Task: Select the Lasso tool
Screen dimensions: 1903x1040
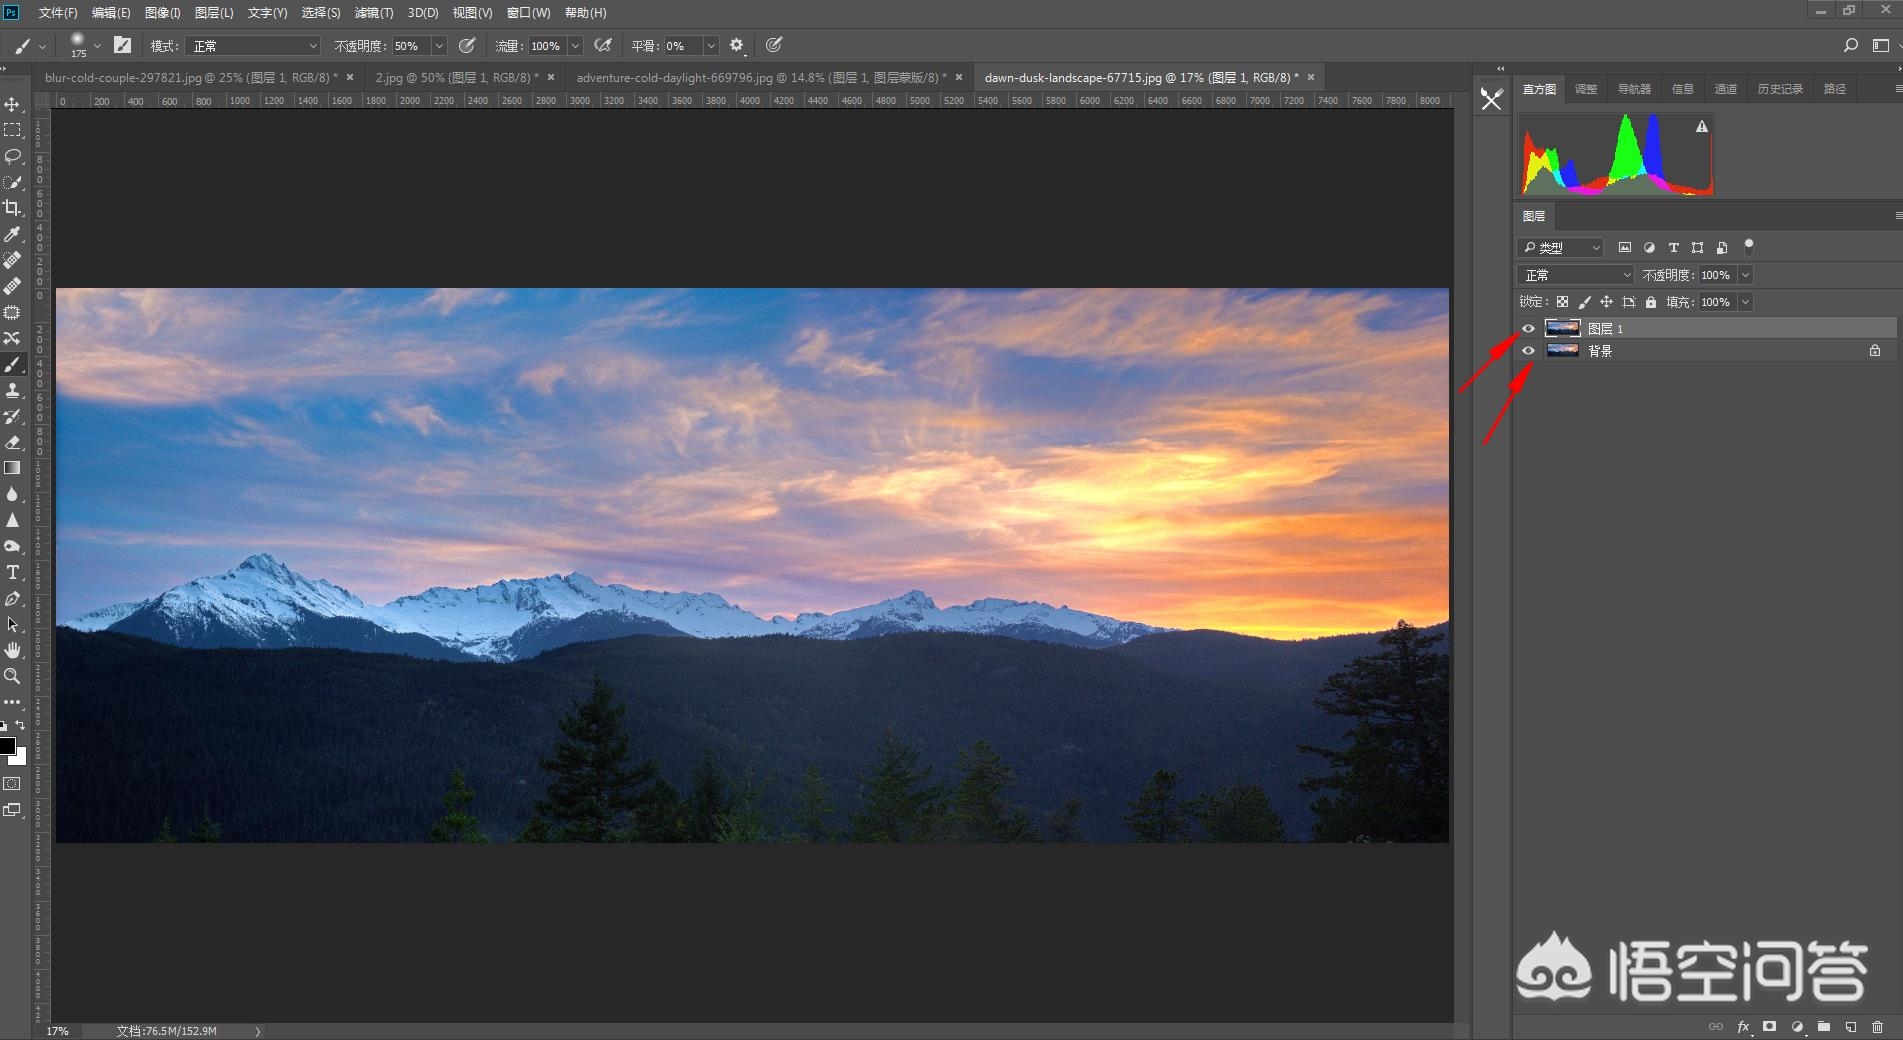Action: (x=12, y=156)
